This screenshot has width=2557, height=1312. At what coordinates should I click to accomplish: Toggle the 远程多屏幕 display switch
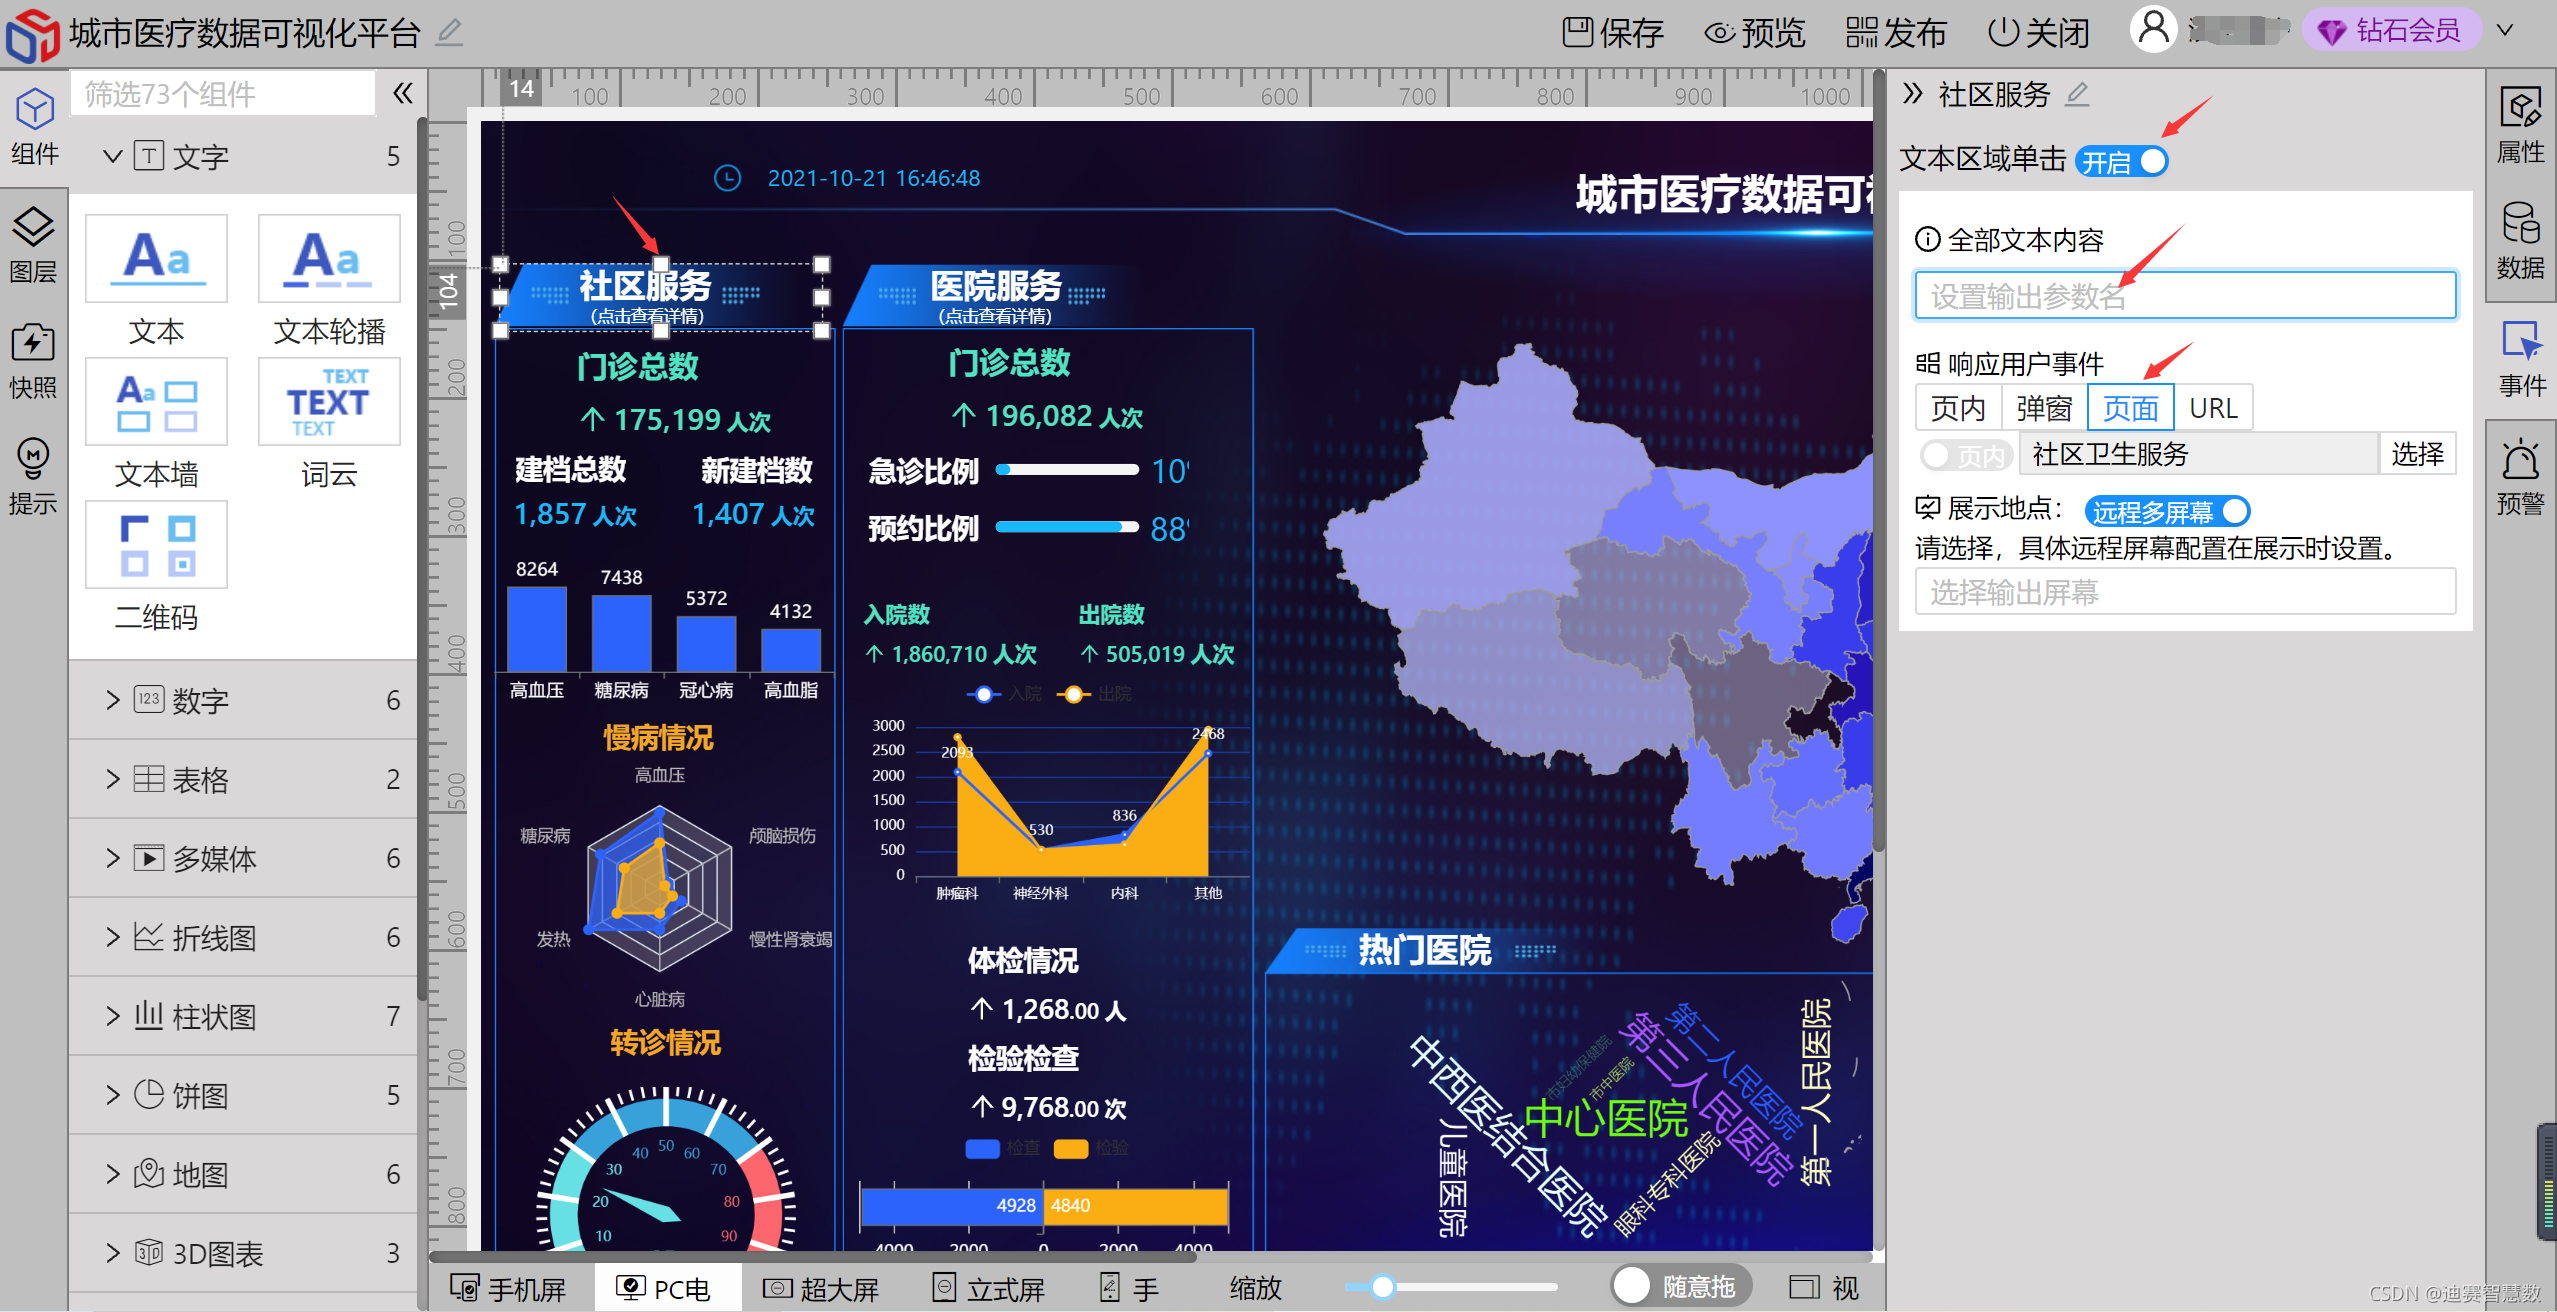pos(2167,512)
